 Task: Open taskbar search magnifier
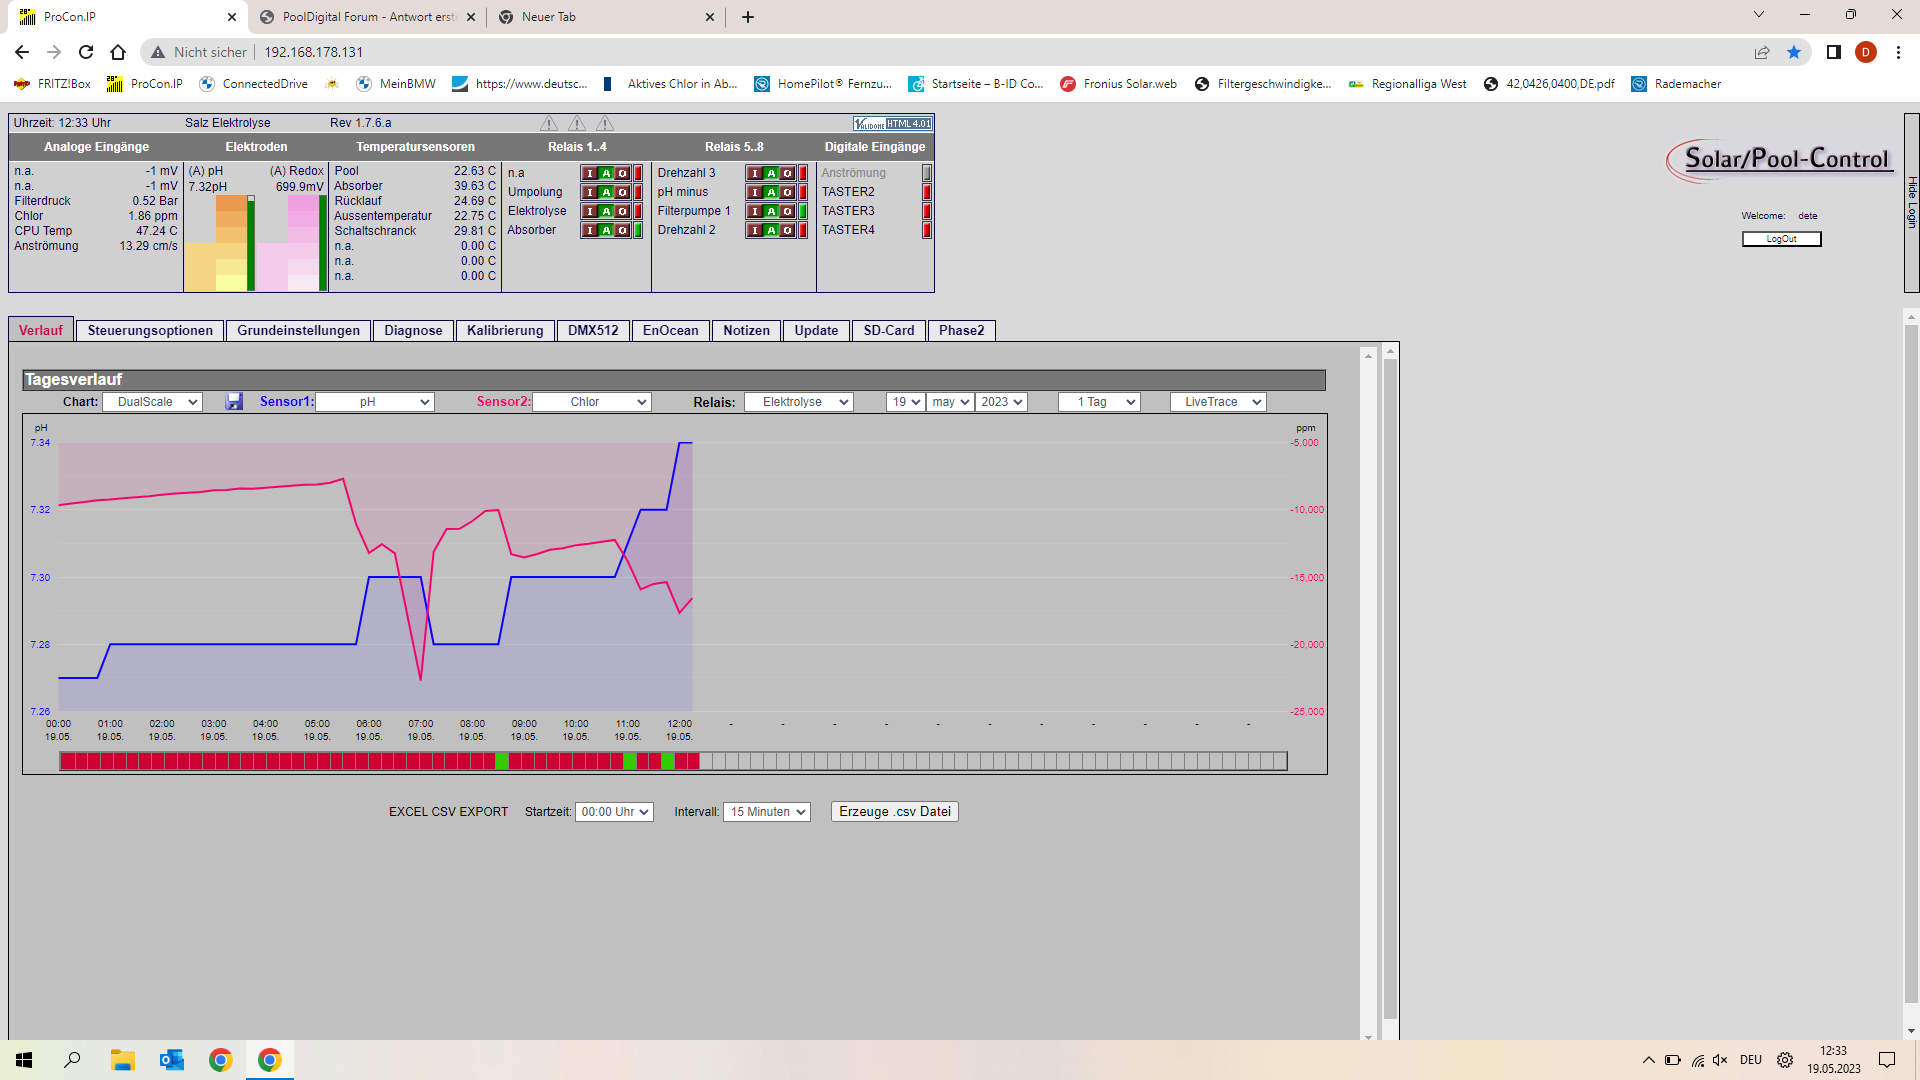(x=72, y=1060)
